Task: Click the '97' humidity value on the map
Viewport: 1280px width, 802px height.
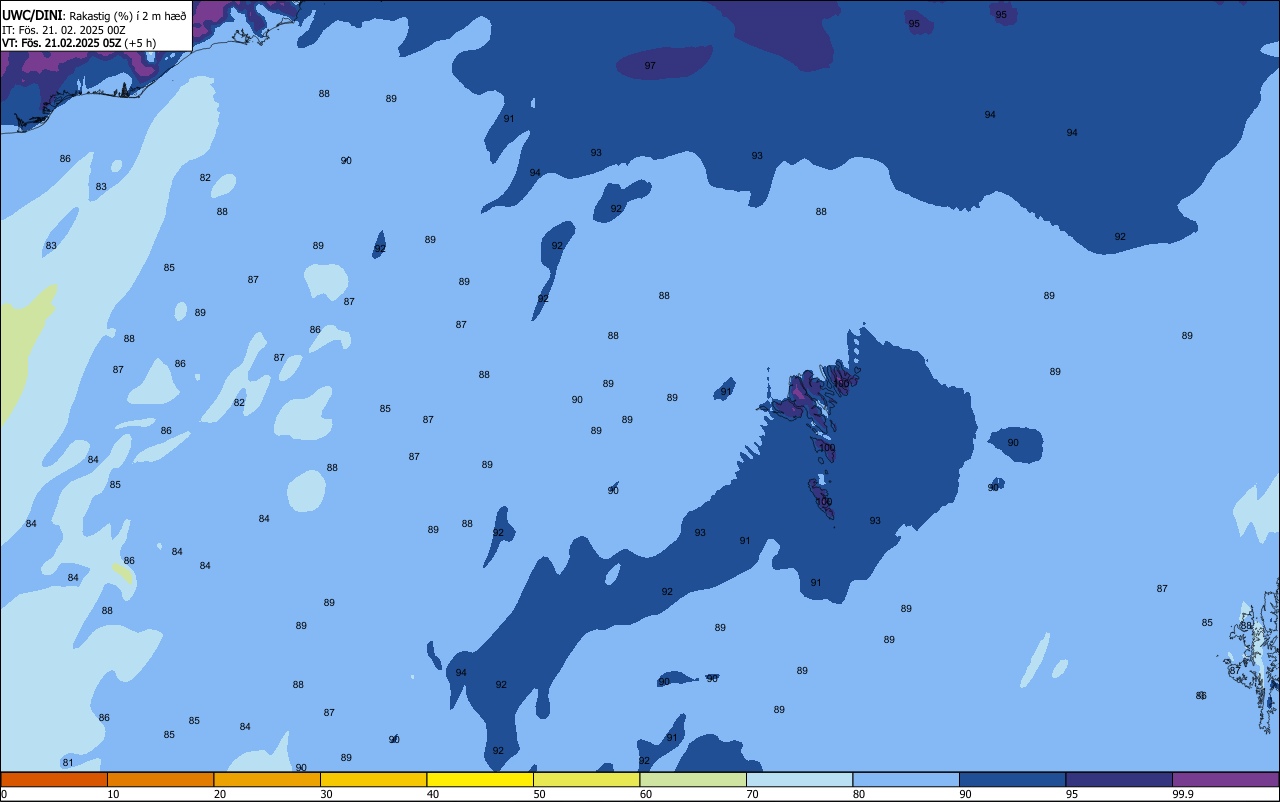Action: click(x=650, y=65)
